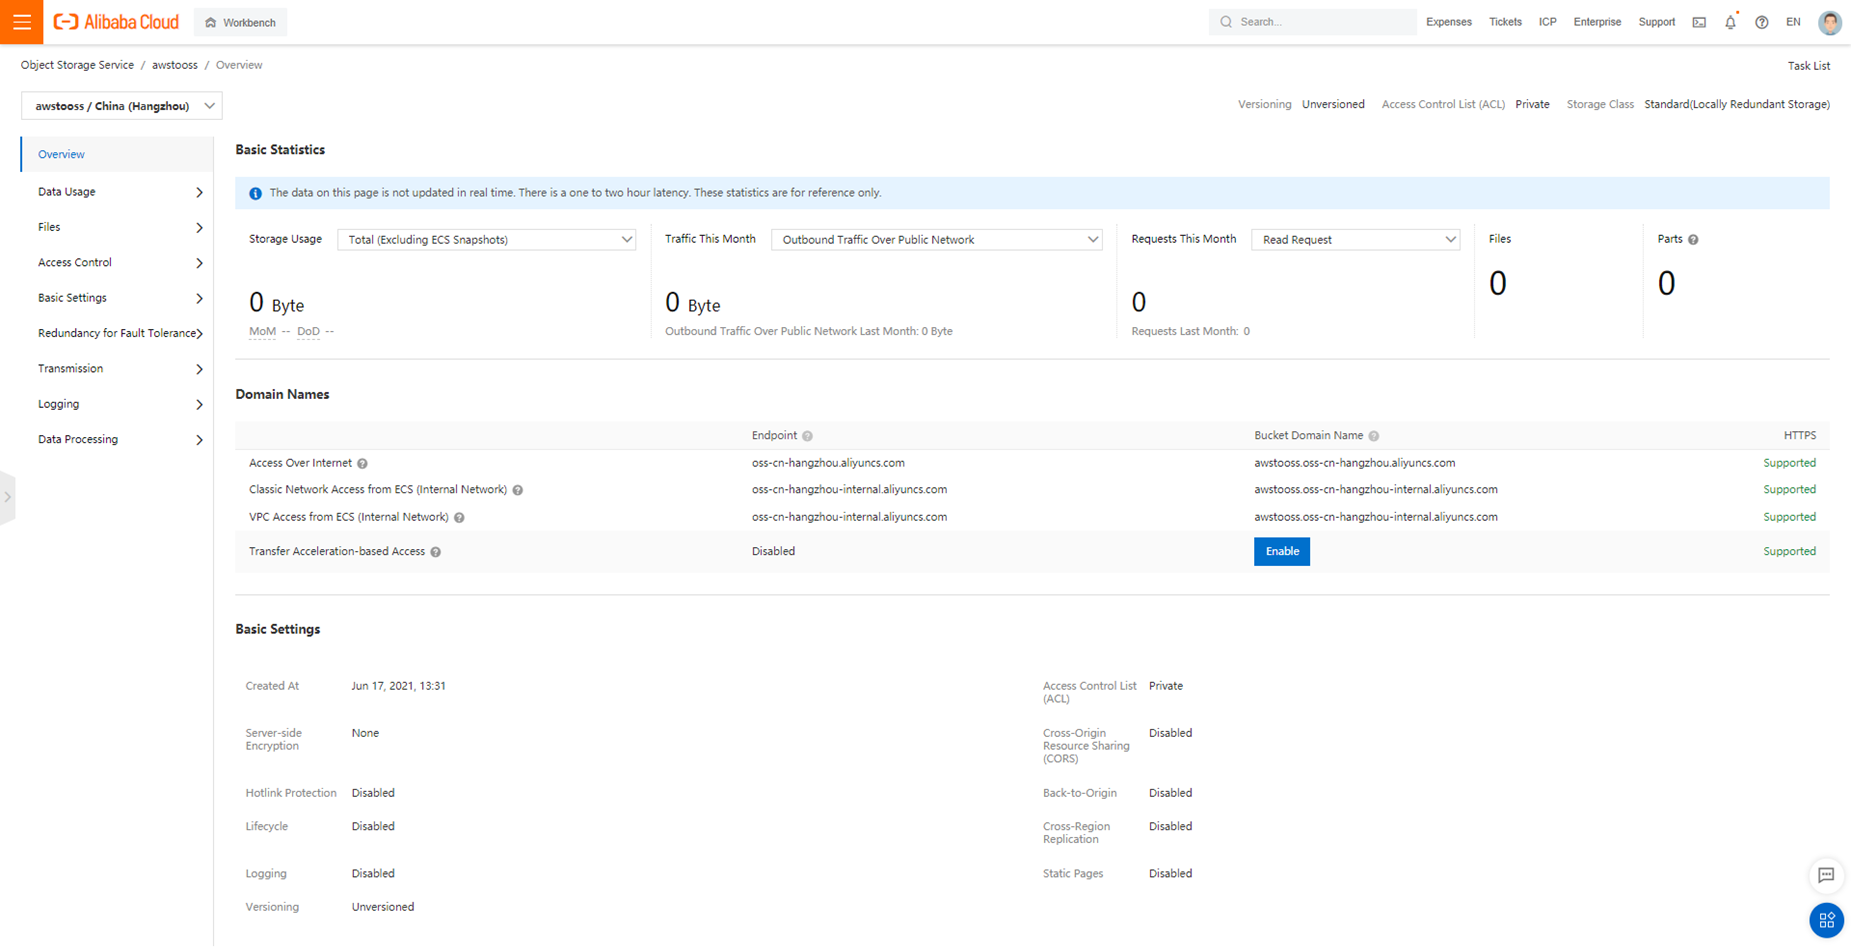Screen dimensions: 1851x952
Task: Switch language via EN
Action: [1793, 22]
